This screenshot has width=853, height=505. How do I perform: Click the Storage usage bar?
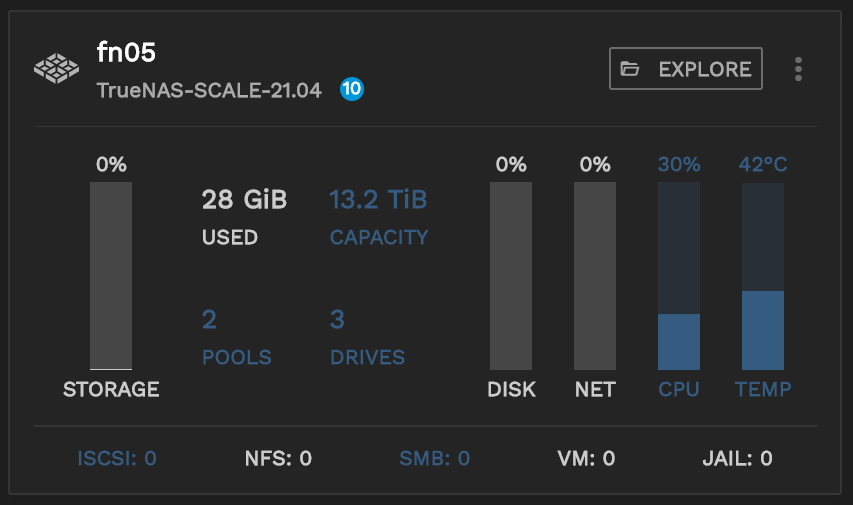point(111,276)
